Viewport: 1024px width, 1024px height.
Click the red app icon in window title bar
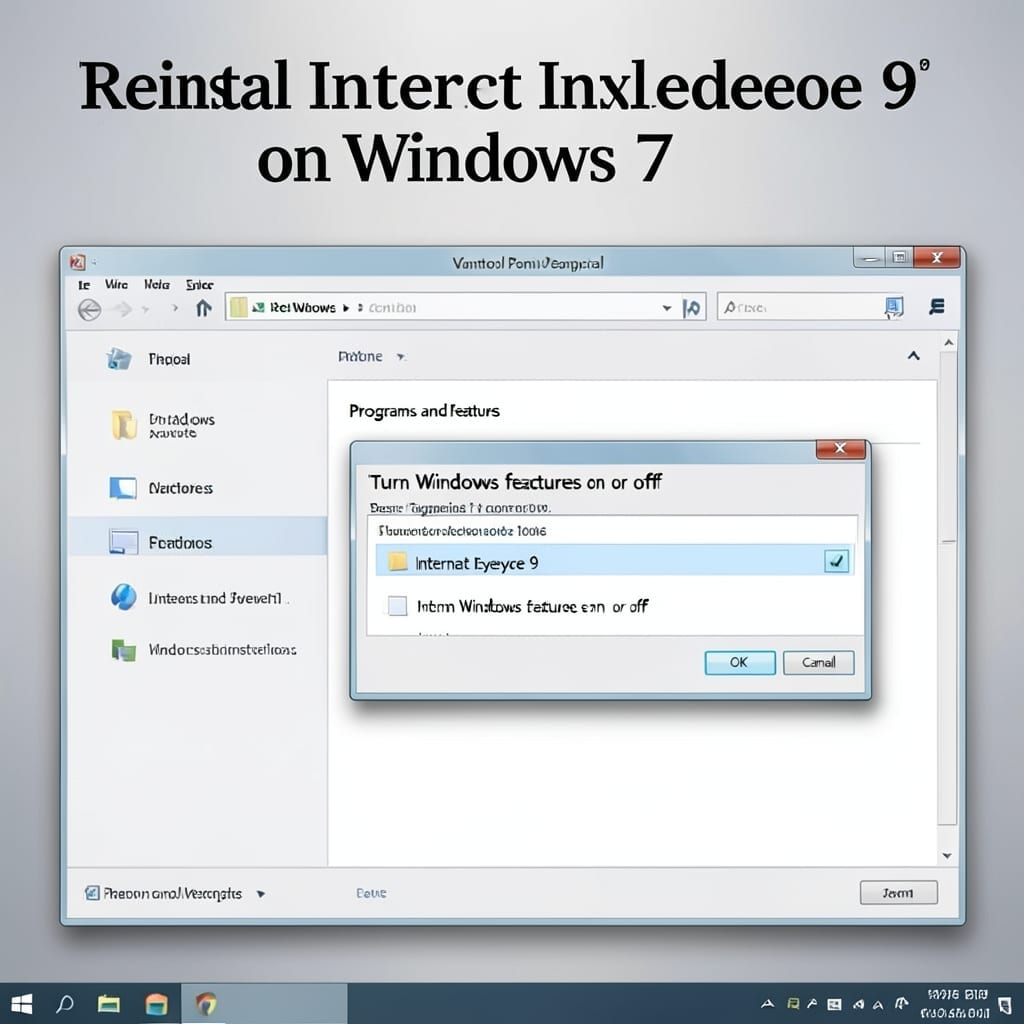78,262
